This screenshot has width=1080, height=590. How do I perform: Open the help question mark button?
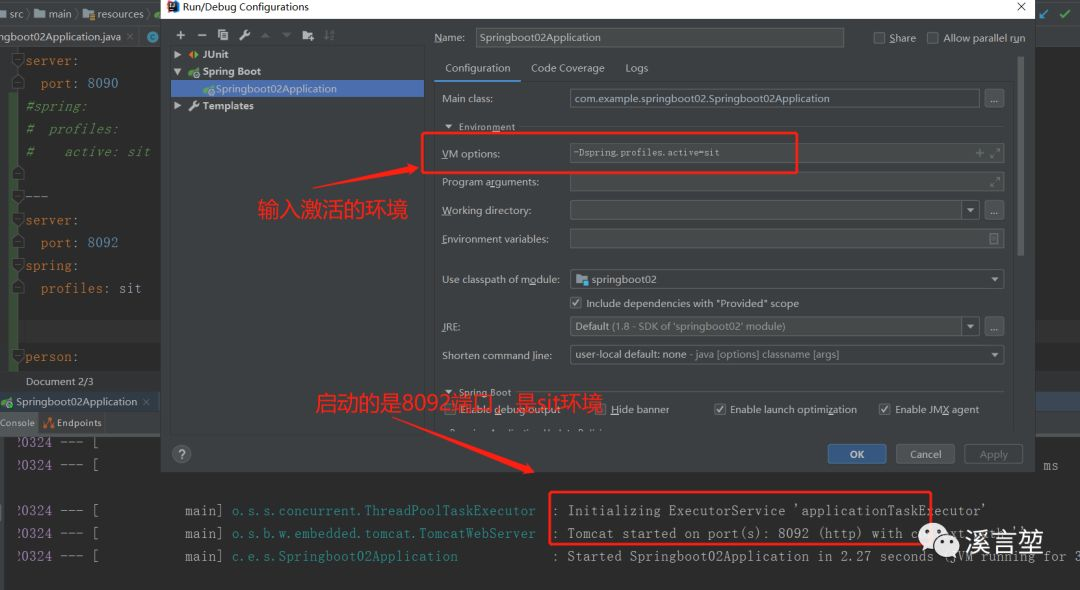[182, 454]
